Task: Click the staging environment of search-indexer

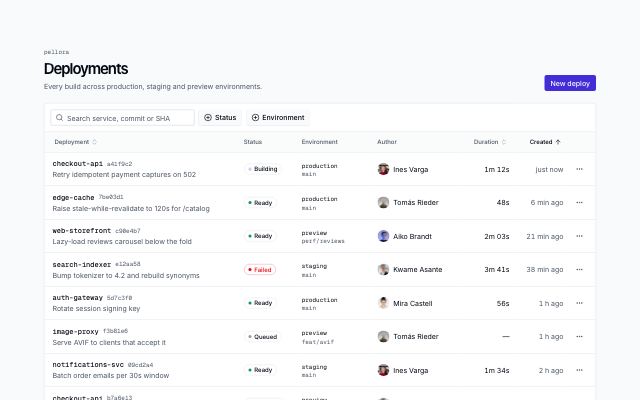Action: click(314, 266)
